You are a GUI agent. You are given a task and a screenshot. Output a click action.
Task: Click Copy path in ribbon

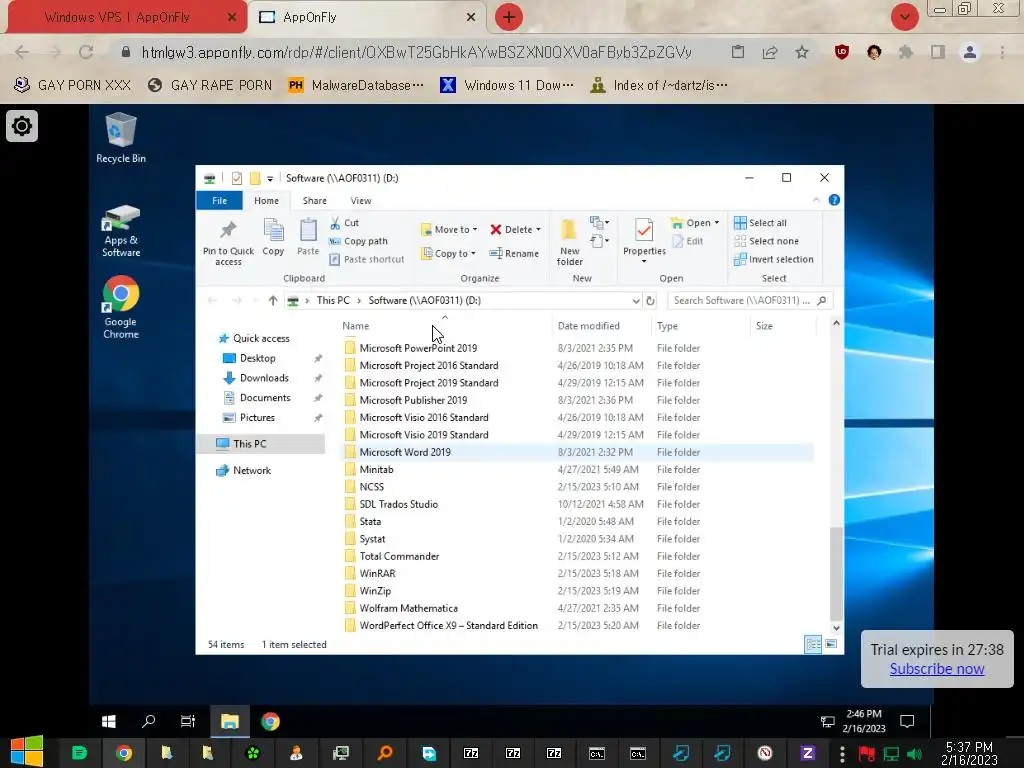[359, 241]
